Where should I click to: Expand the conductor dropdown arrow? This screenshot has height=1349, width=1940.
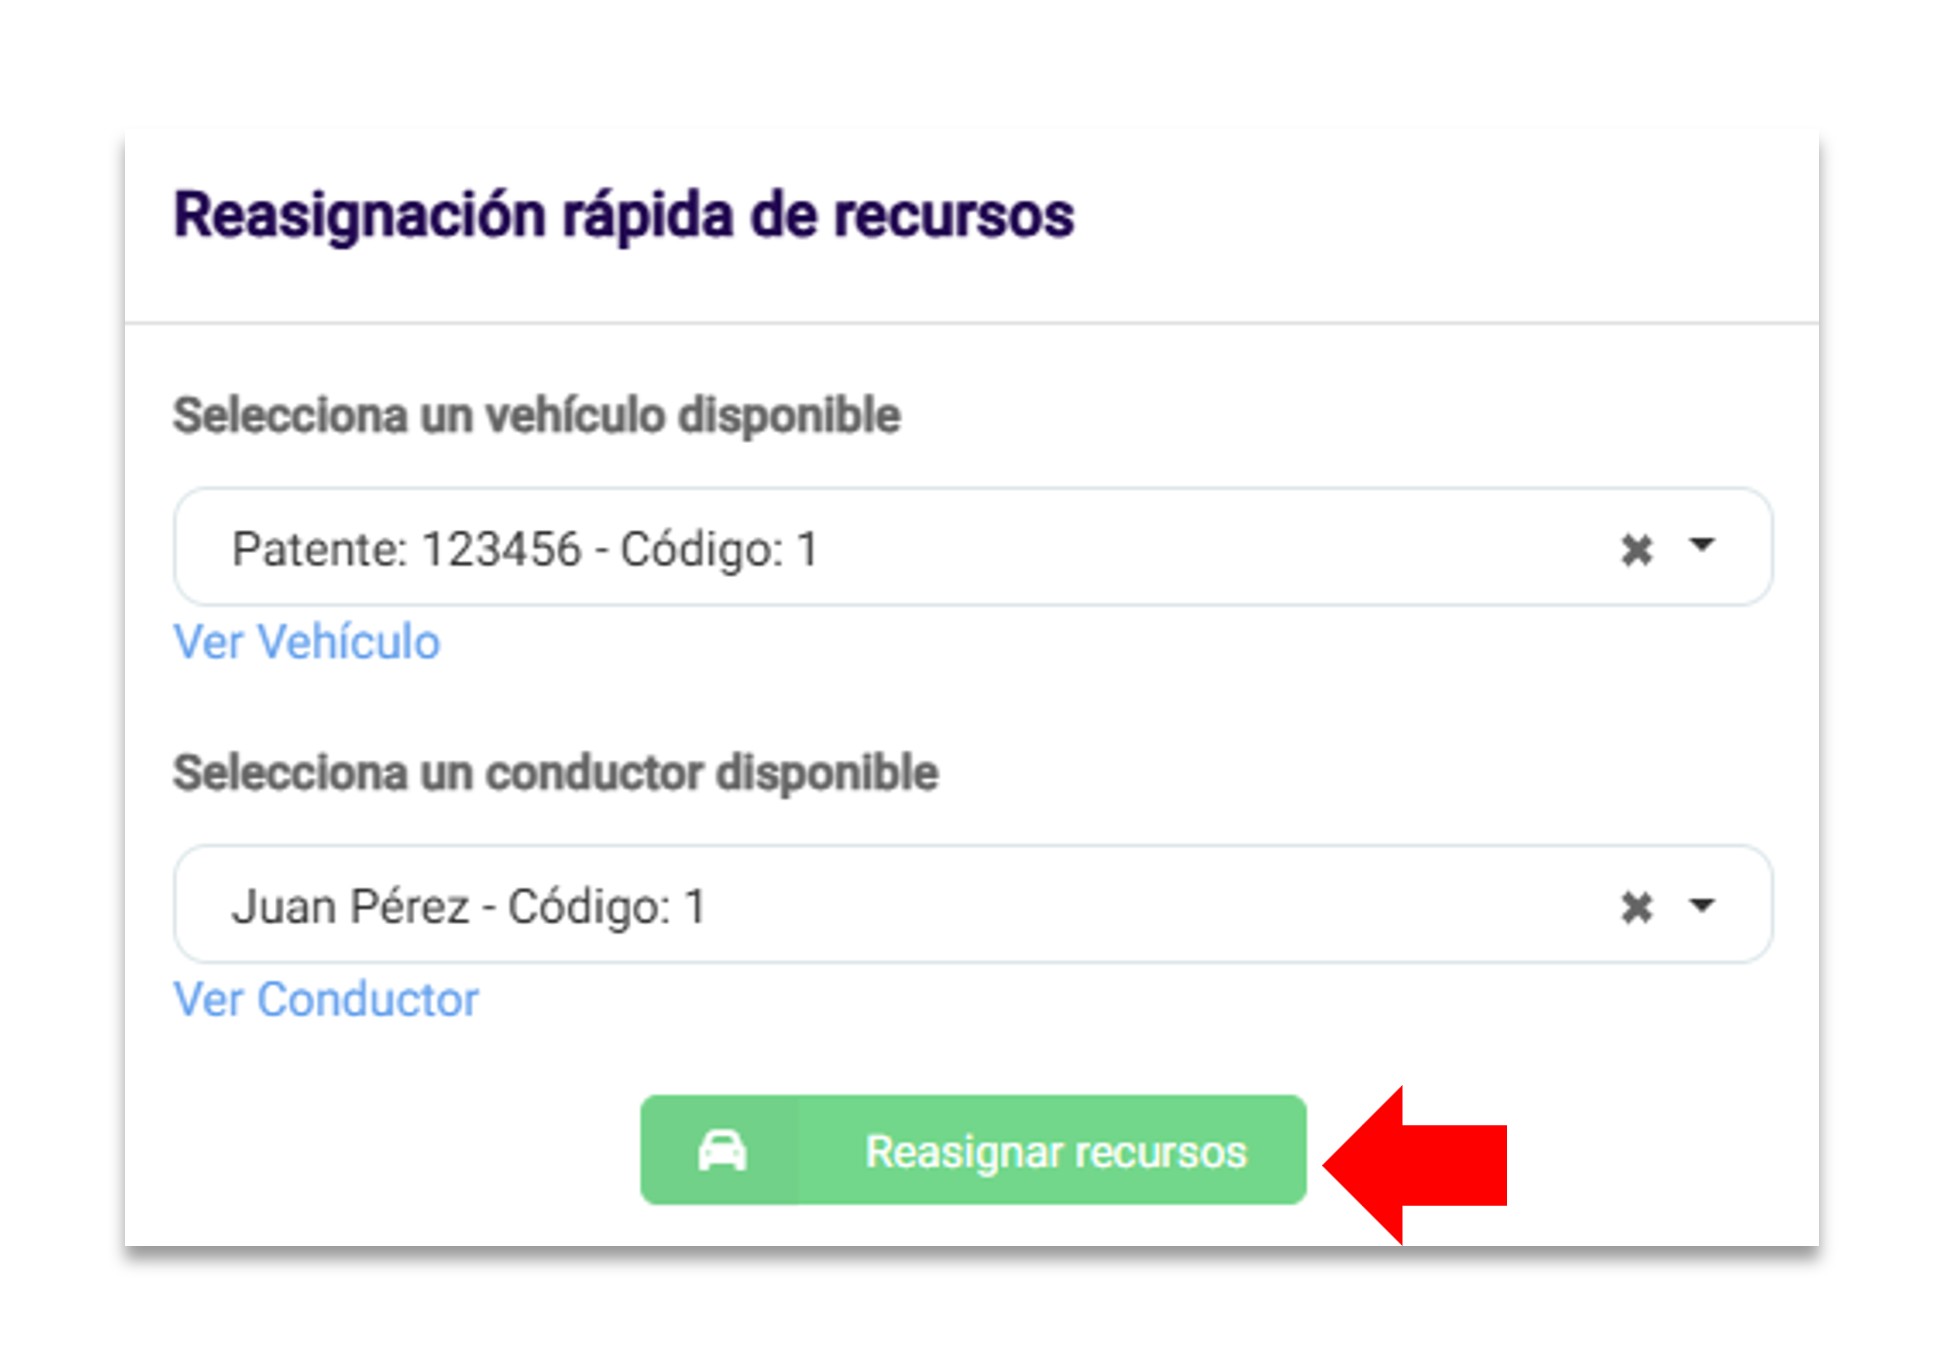(1701, 905)
